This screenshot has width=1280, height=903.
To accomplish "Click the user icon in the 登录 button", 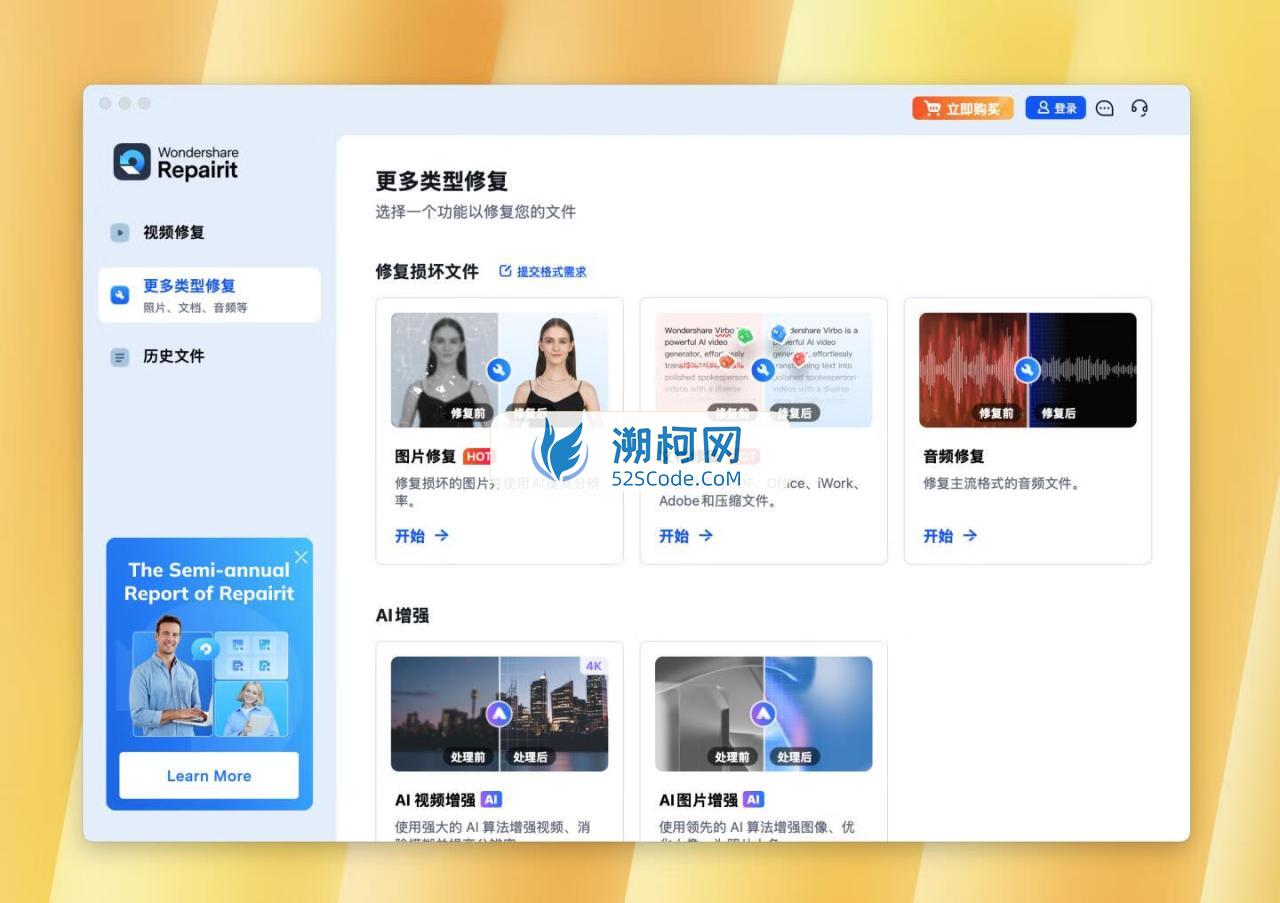I will coord(1043,107).
